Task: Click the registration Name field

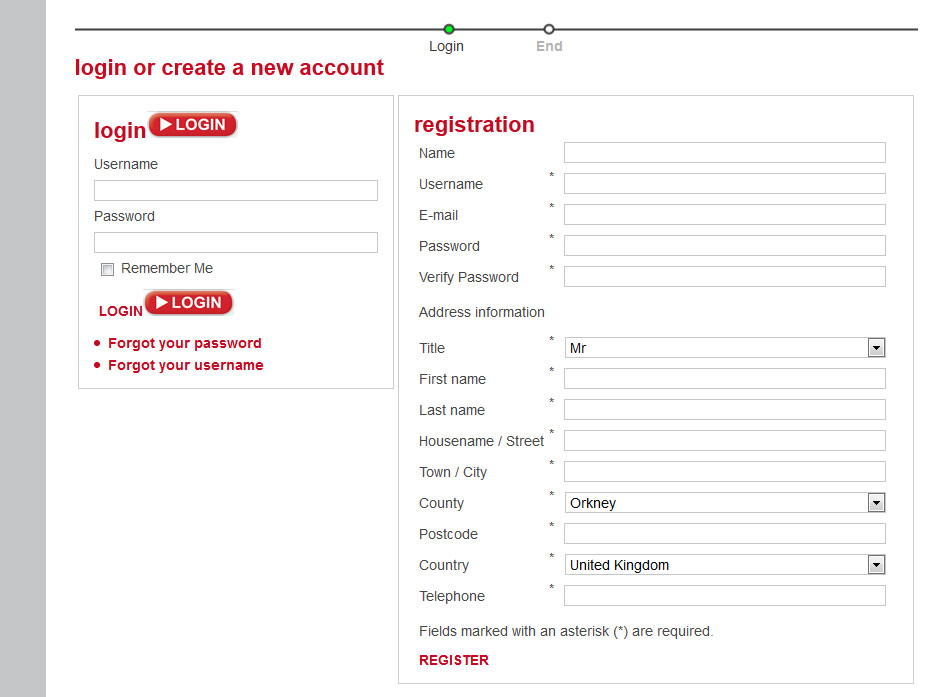Action: point(725,152)
